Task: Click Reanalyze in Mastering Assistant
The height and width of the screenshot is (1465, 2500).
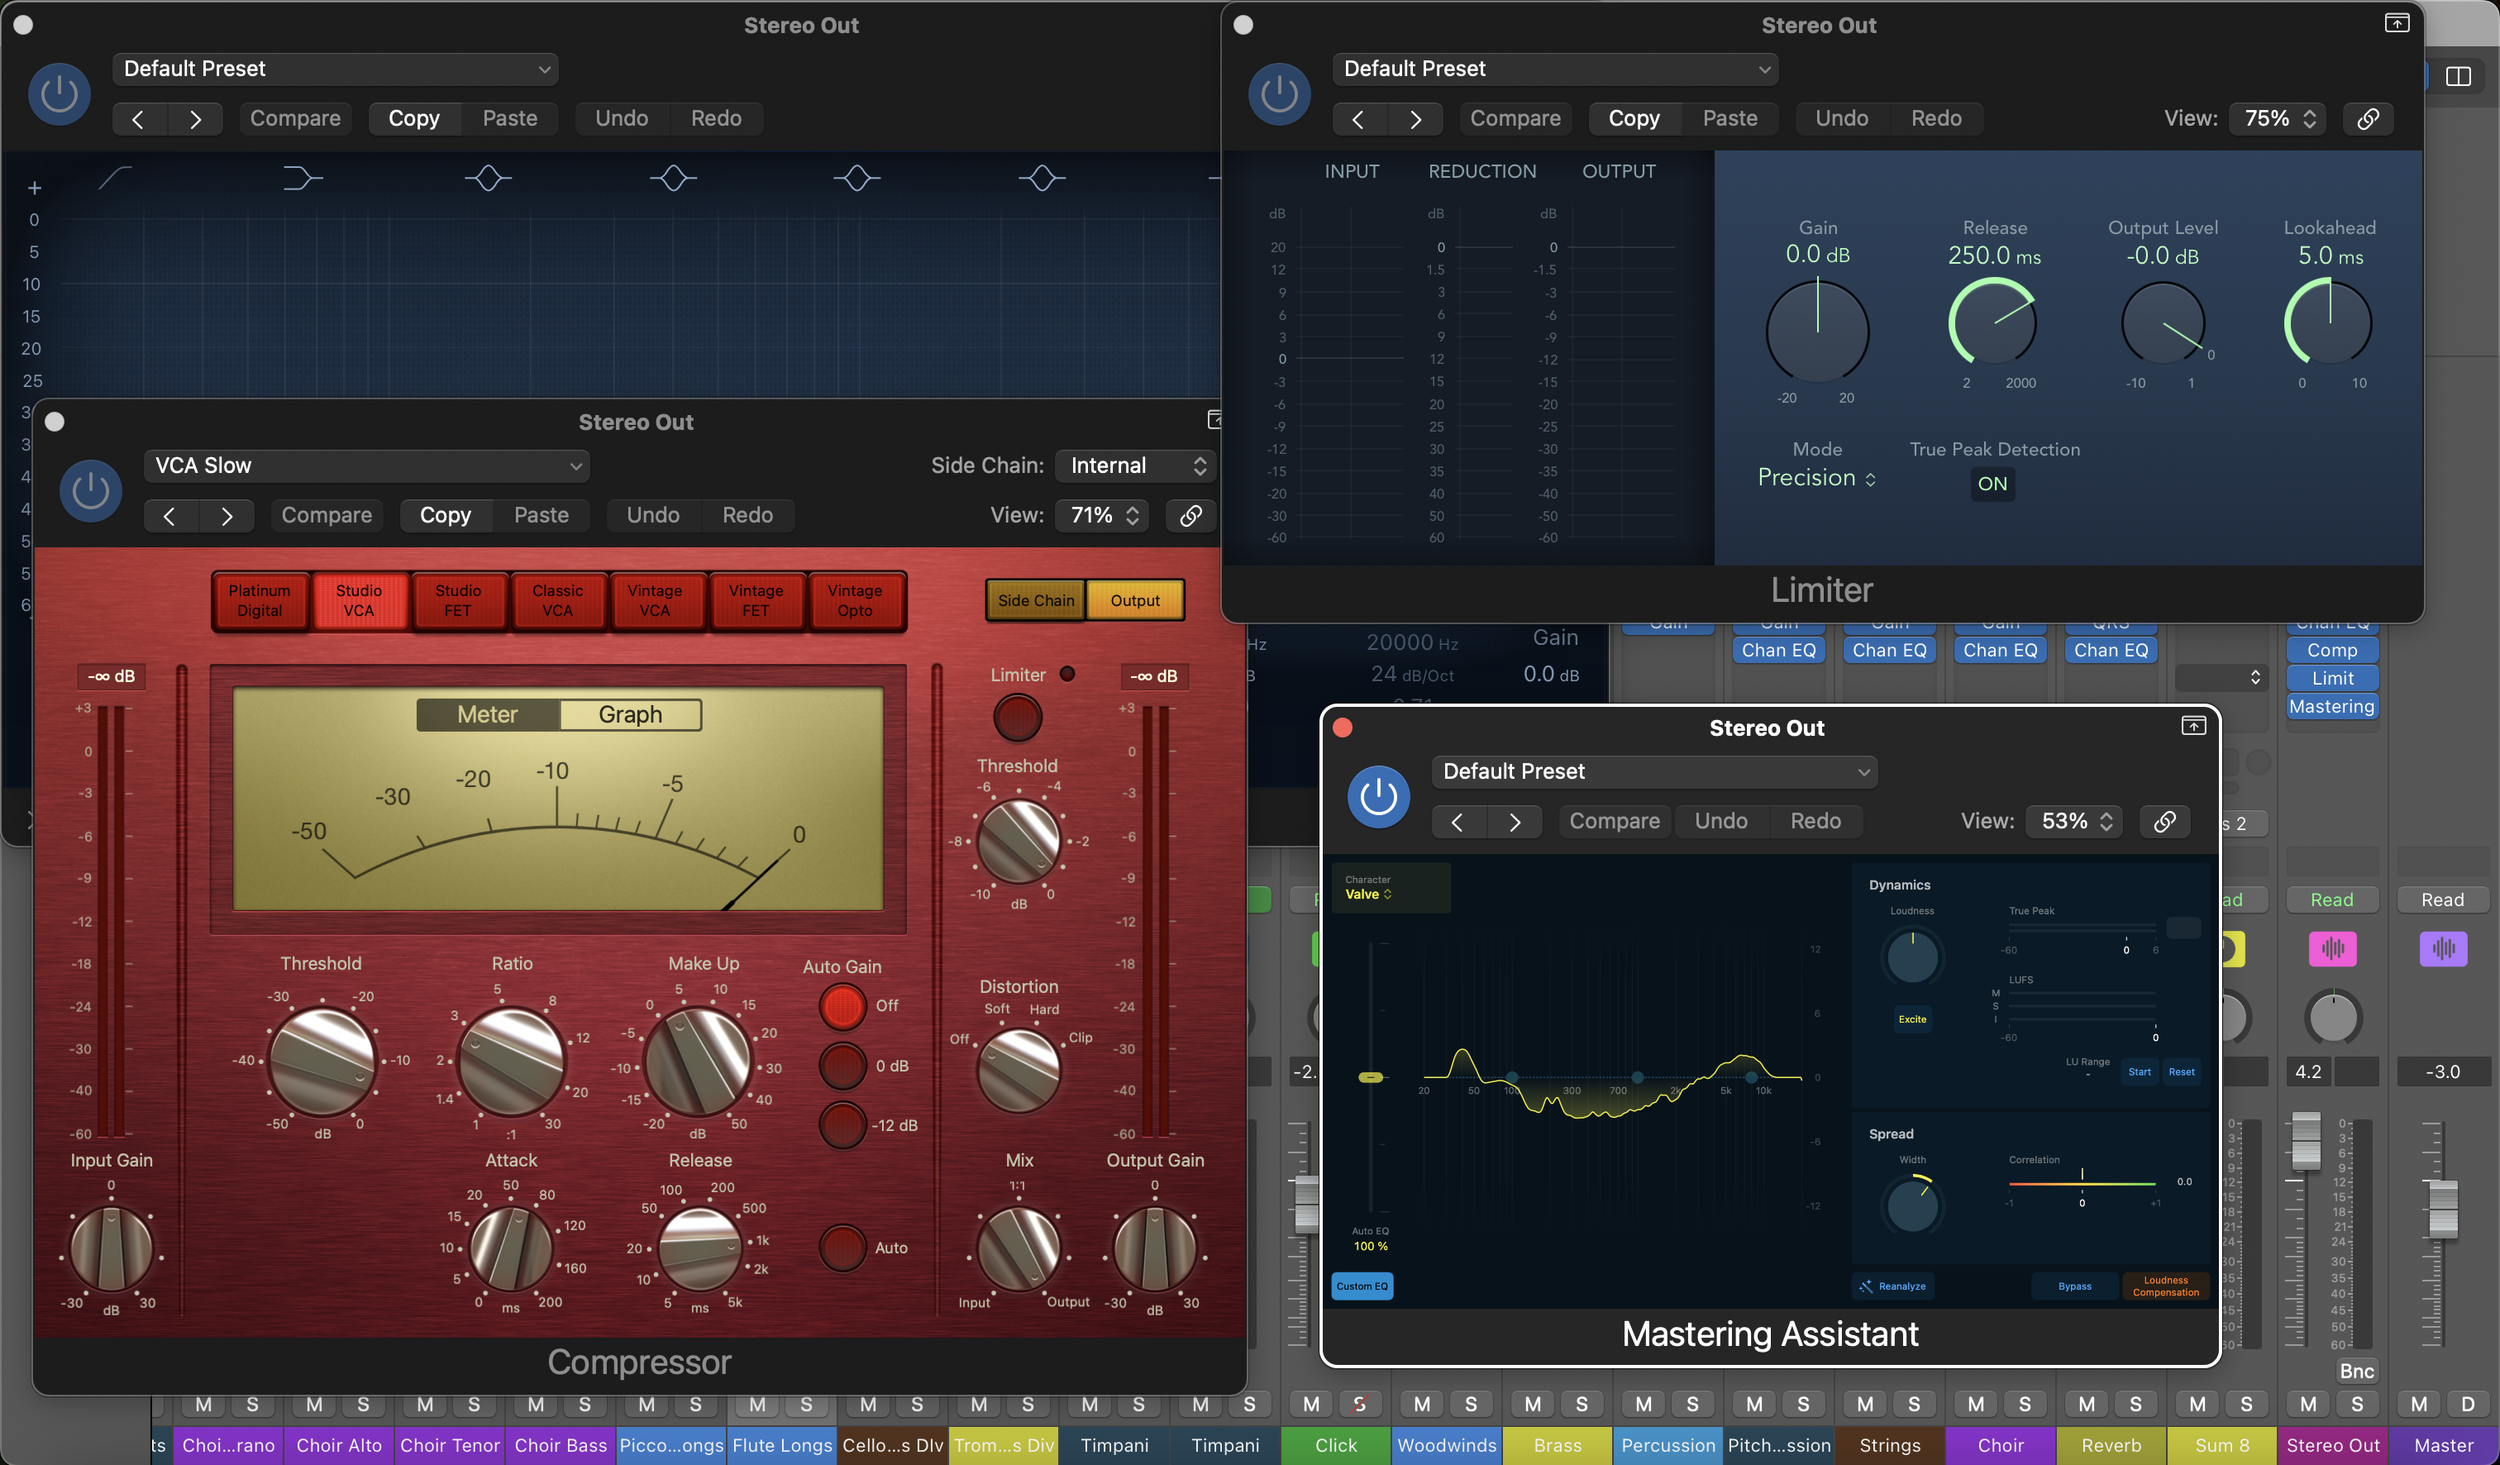Action: pos(1892,1286)
